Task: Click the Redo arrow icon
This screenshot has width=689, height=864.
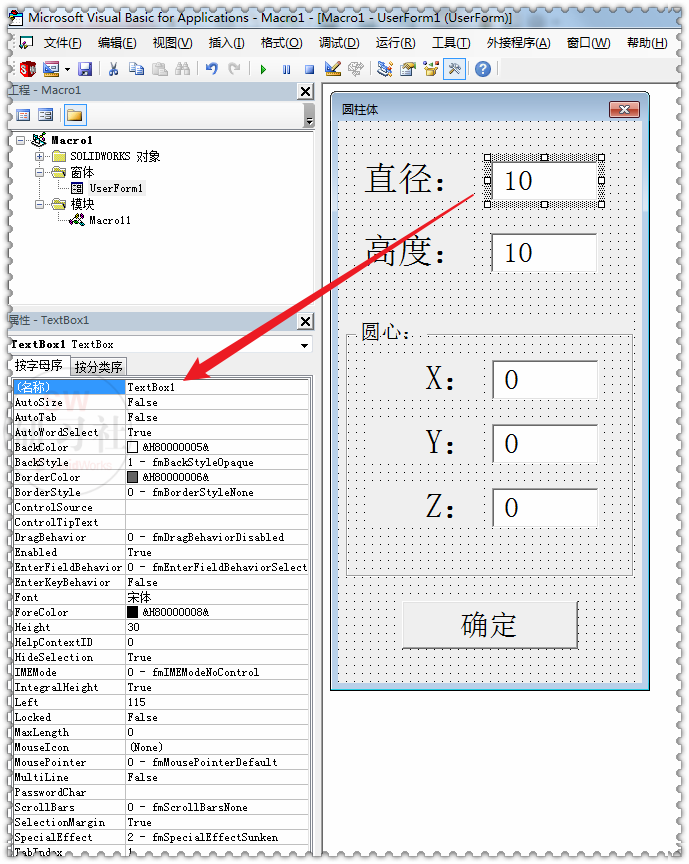Action: 235,69
